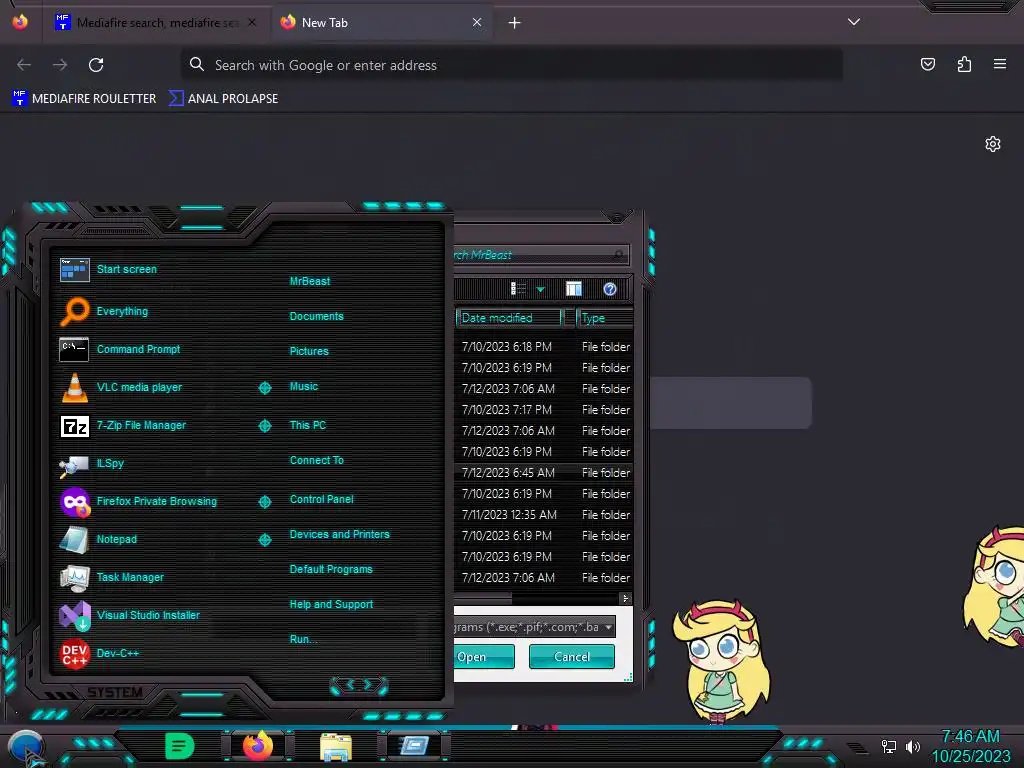This screenshot has height=768, width=1024.
Task: Open This PC
Action: click(x=308, y=425)
